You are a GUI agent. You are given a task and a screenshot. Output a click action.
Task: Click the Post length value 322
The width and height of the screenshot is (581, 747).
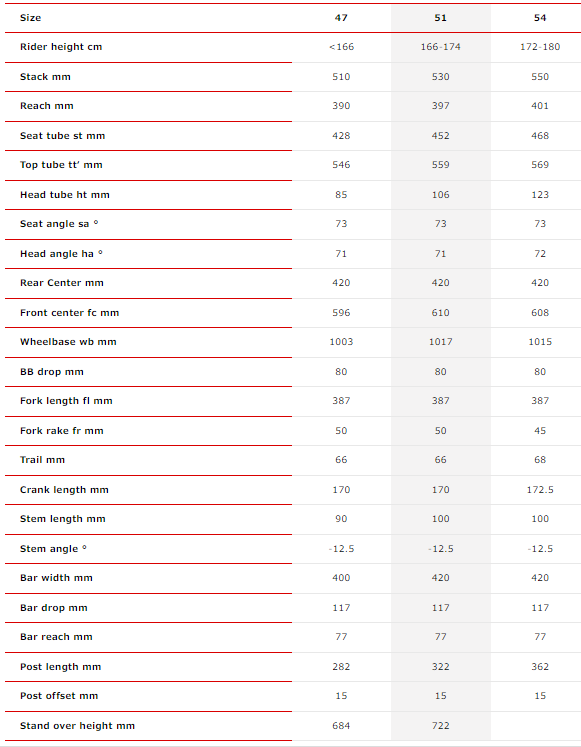click(x=441, y=667)
